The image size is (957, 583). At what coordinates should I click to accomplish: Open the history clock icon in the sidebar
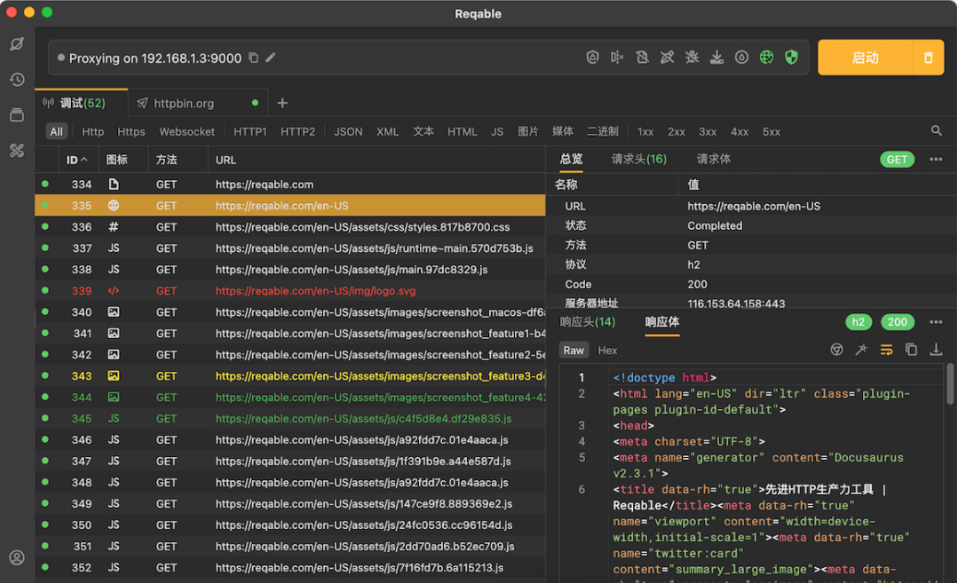[x=17, y=79]
